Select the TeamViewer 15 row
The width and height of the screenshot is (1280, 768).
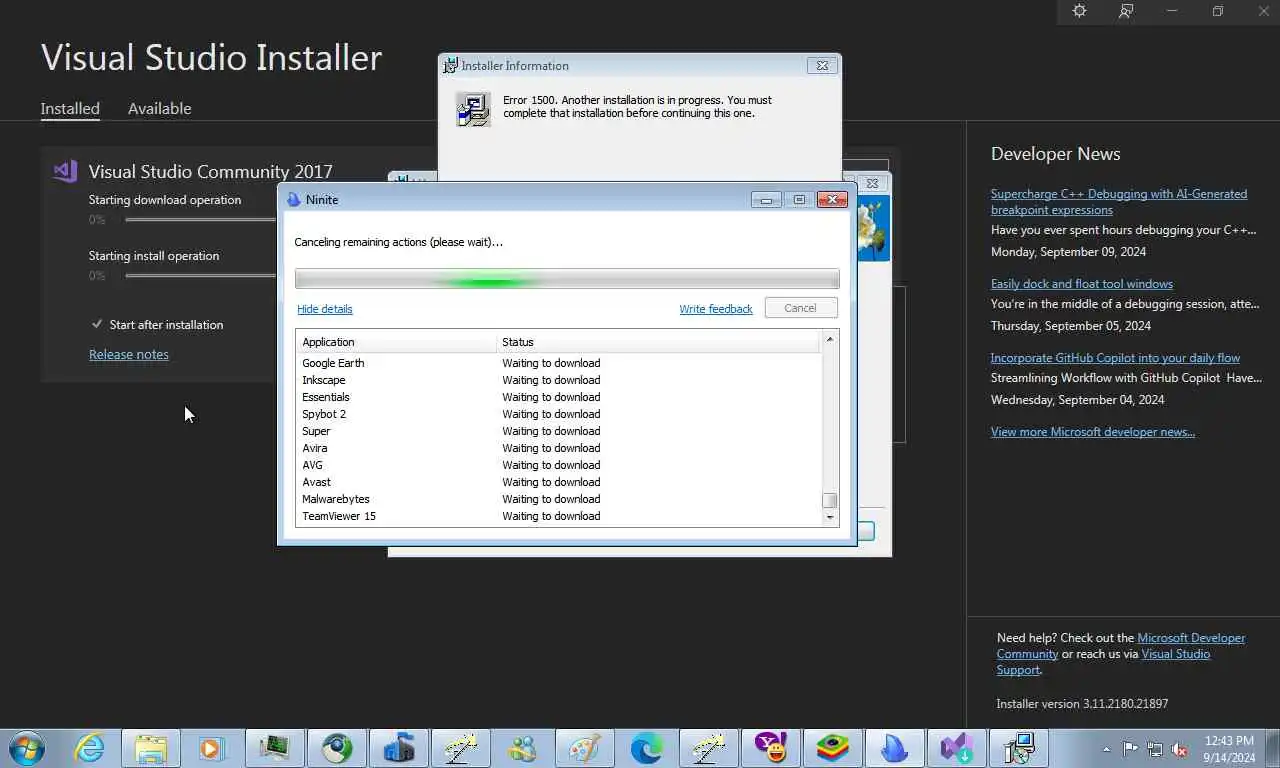click(559, 516)
